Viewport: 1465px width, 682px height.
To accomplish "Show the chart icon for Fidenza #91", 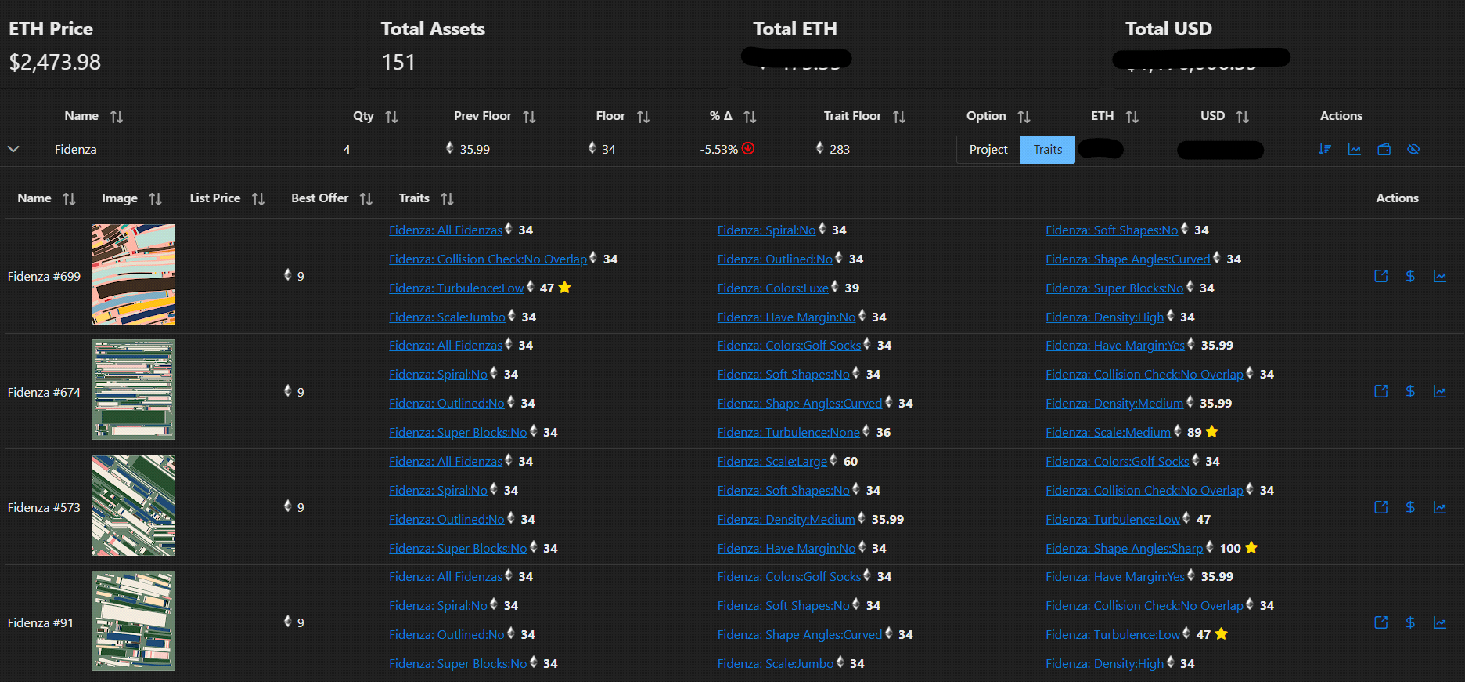I will [x=1440, y=622].
